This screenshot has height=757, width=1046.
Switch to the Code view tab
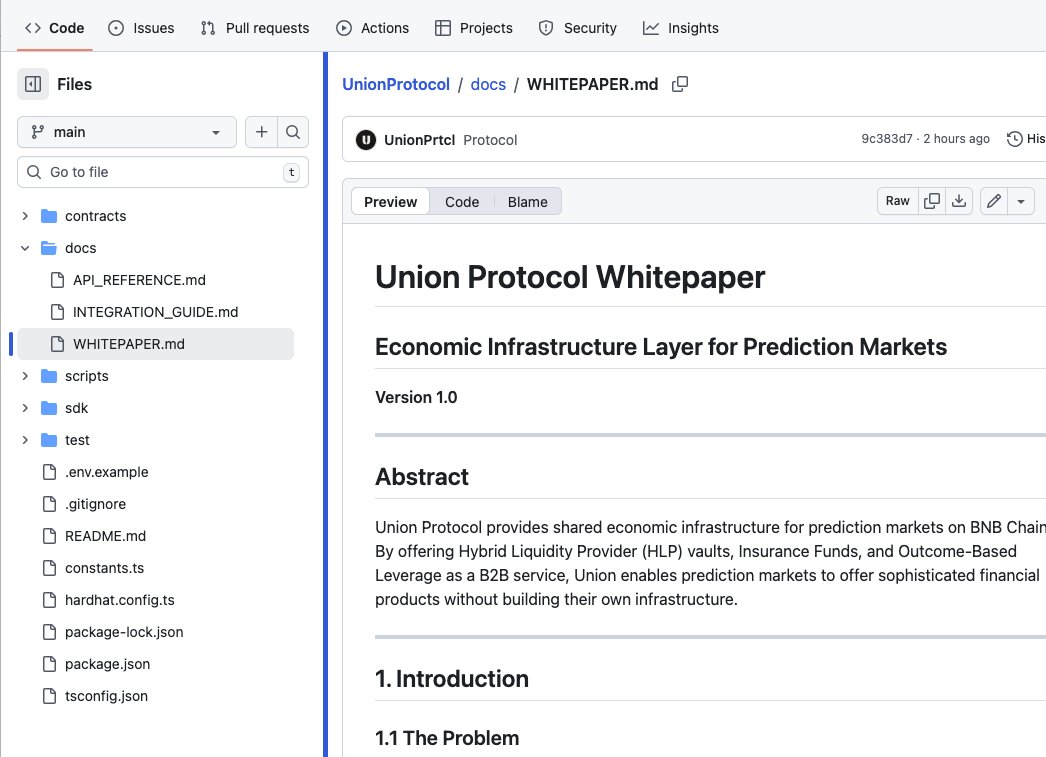[462, 201]
